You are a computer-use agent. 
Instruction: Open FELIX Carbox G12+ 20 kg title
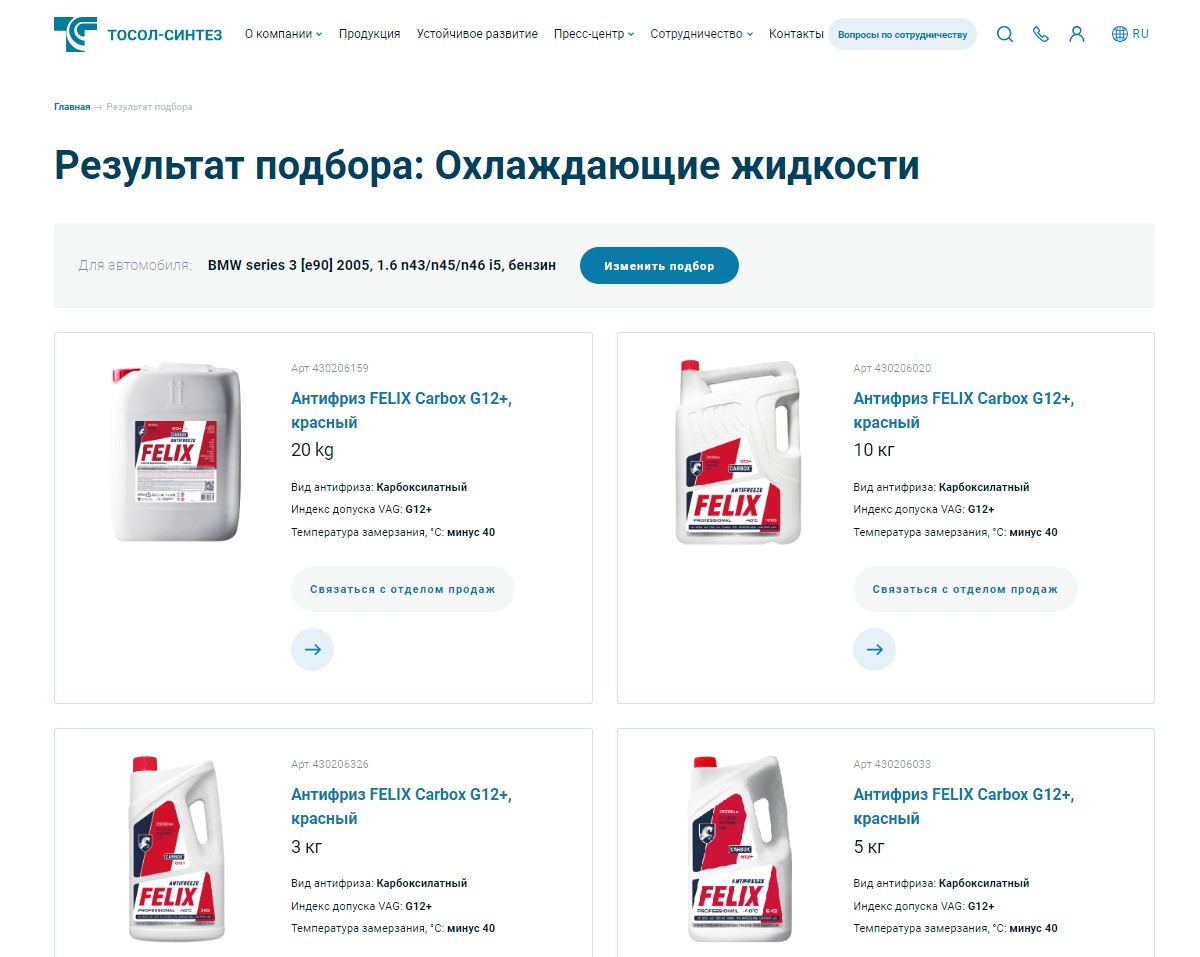(401, 410)
